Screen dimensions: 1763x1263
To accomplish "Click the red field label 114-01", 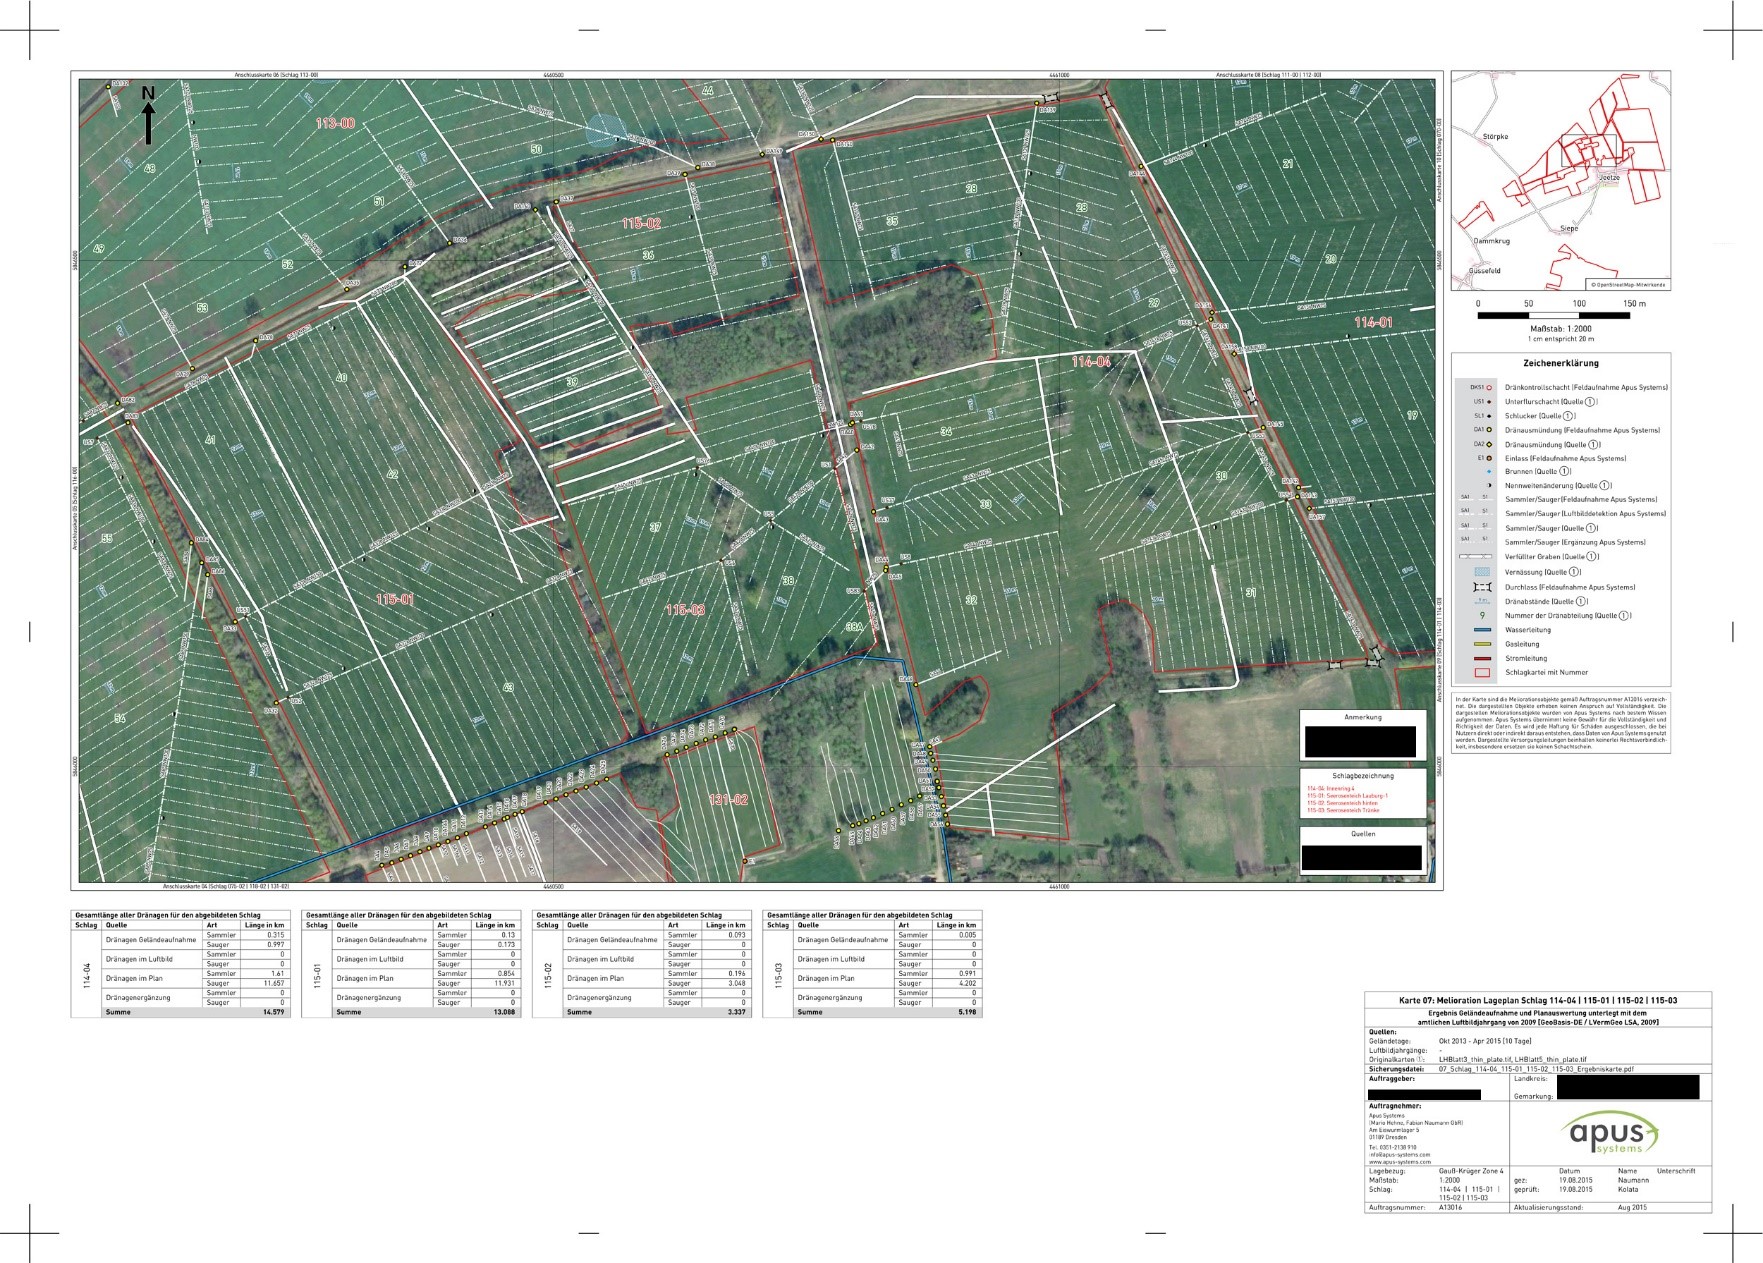I will tap(1373, 322).
